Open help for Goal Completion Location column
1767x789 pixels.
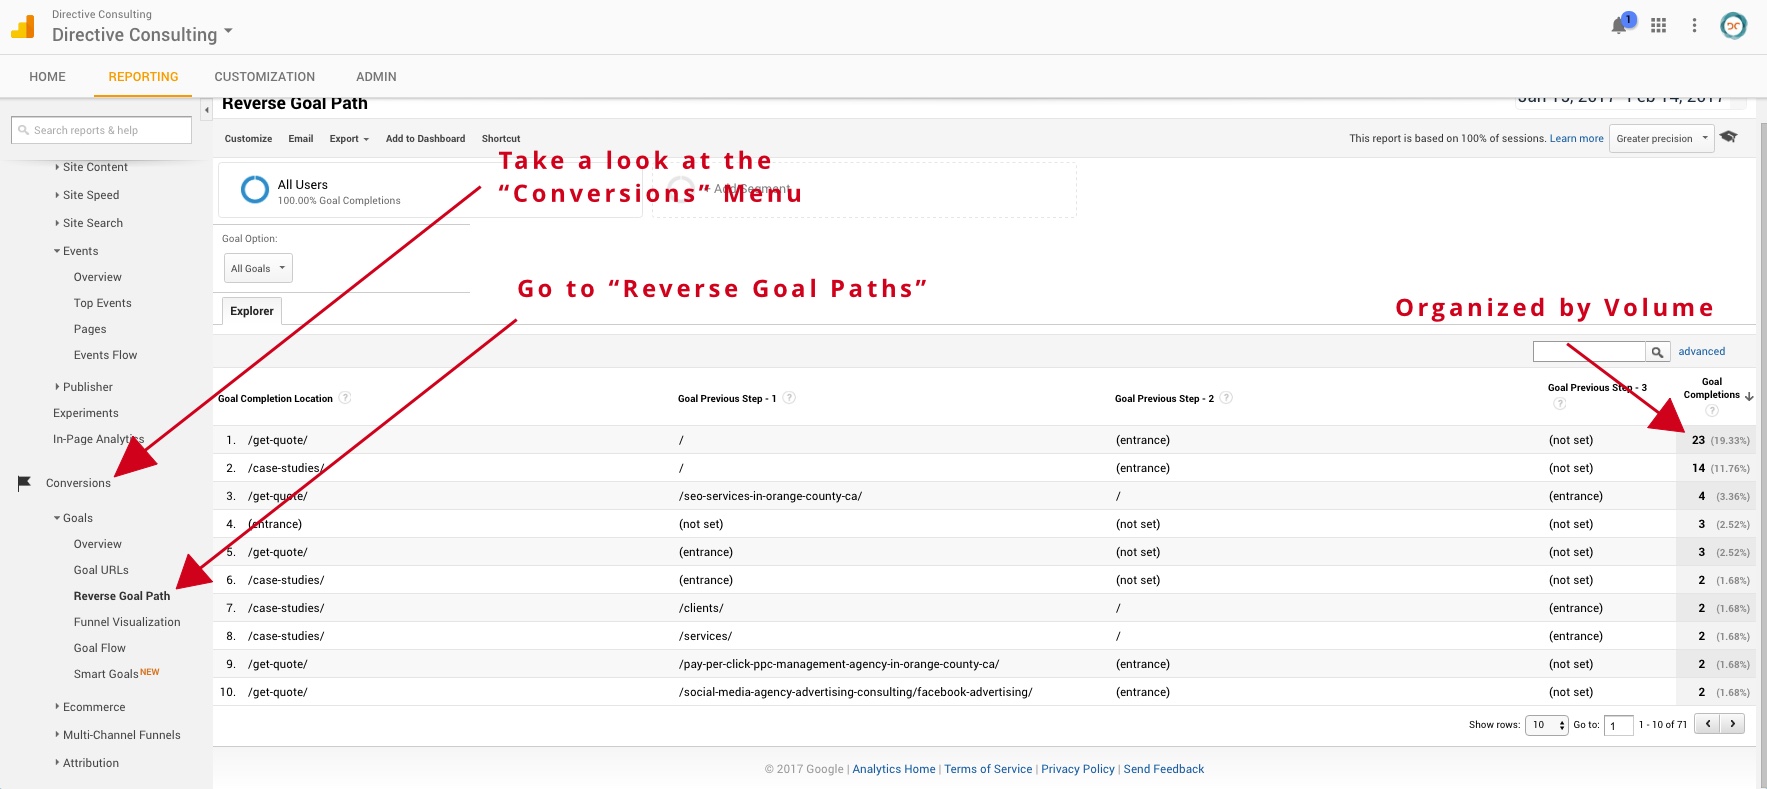(x=345, y=398)
